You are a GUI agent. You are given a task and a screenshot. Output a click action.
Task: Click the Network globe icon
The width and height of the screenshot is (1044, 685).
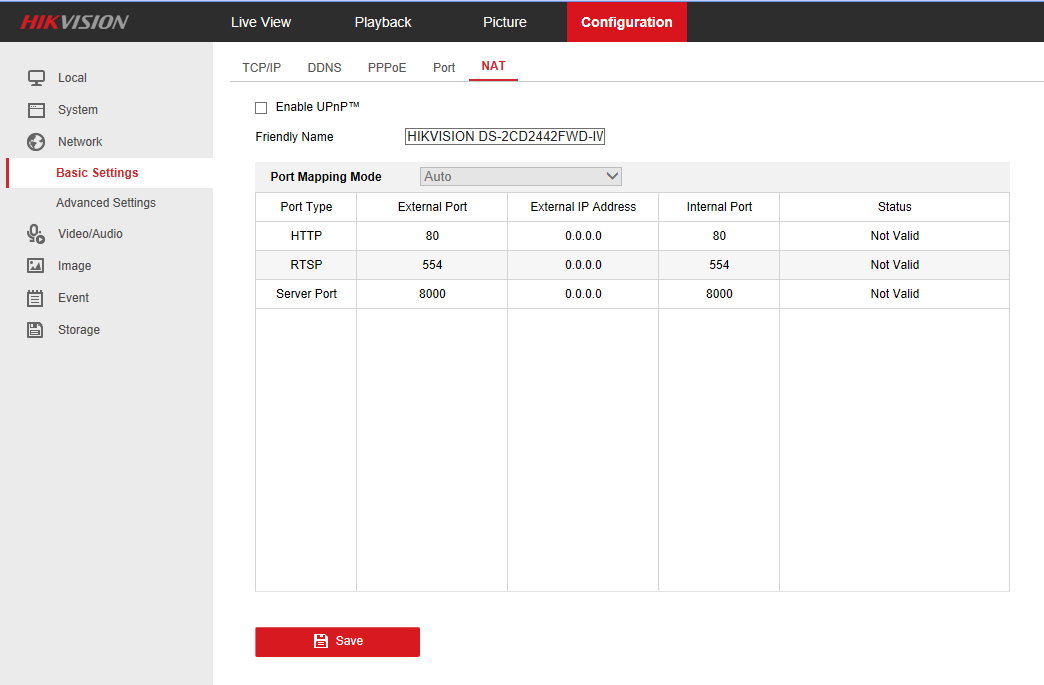[37, 141]
